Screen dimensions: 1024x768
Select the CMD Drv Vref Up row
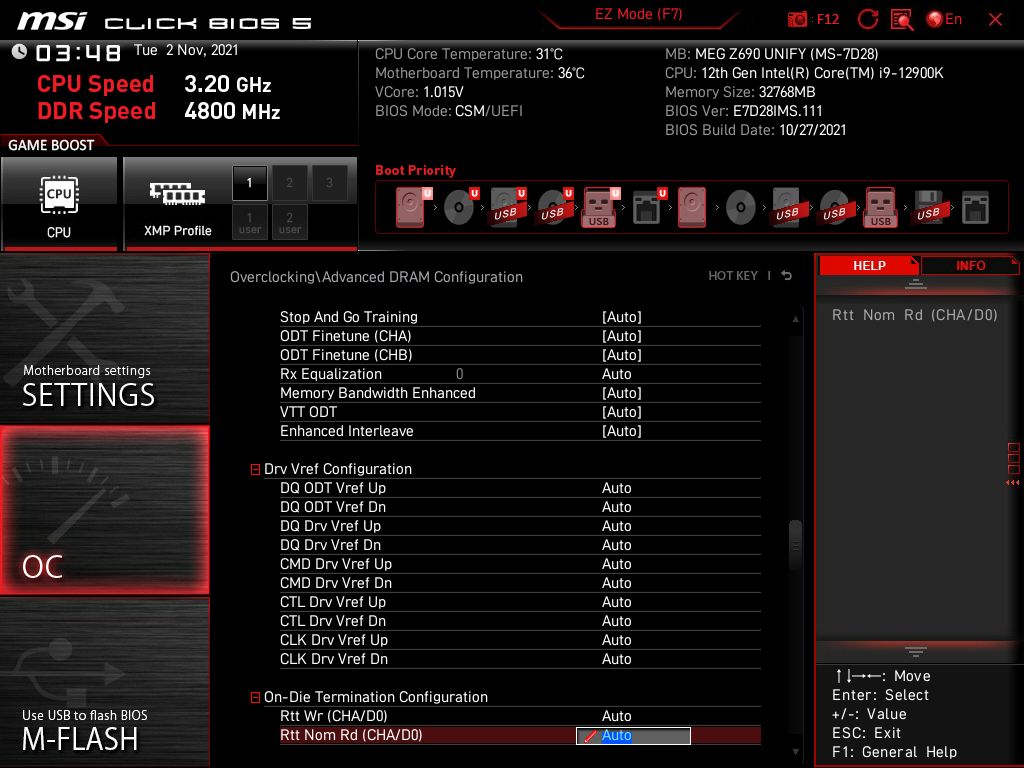pos(520,564)
